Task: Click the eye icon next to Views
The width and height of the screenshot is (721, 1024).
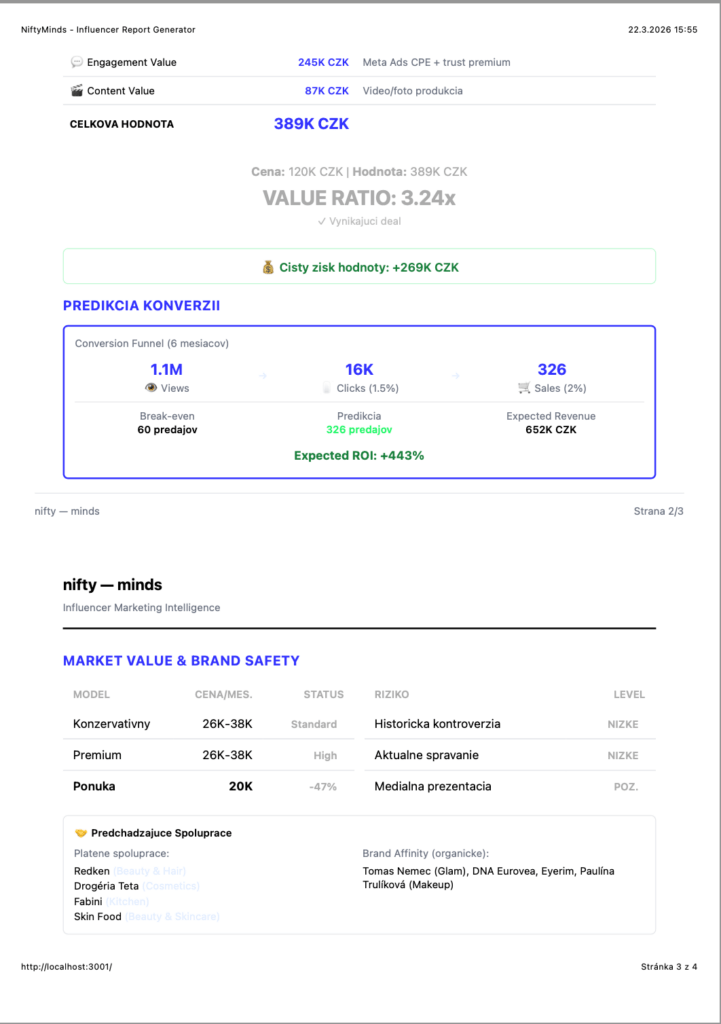Action: (x=151, y=388)
